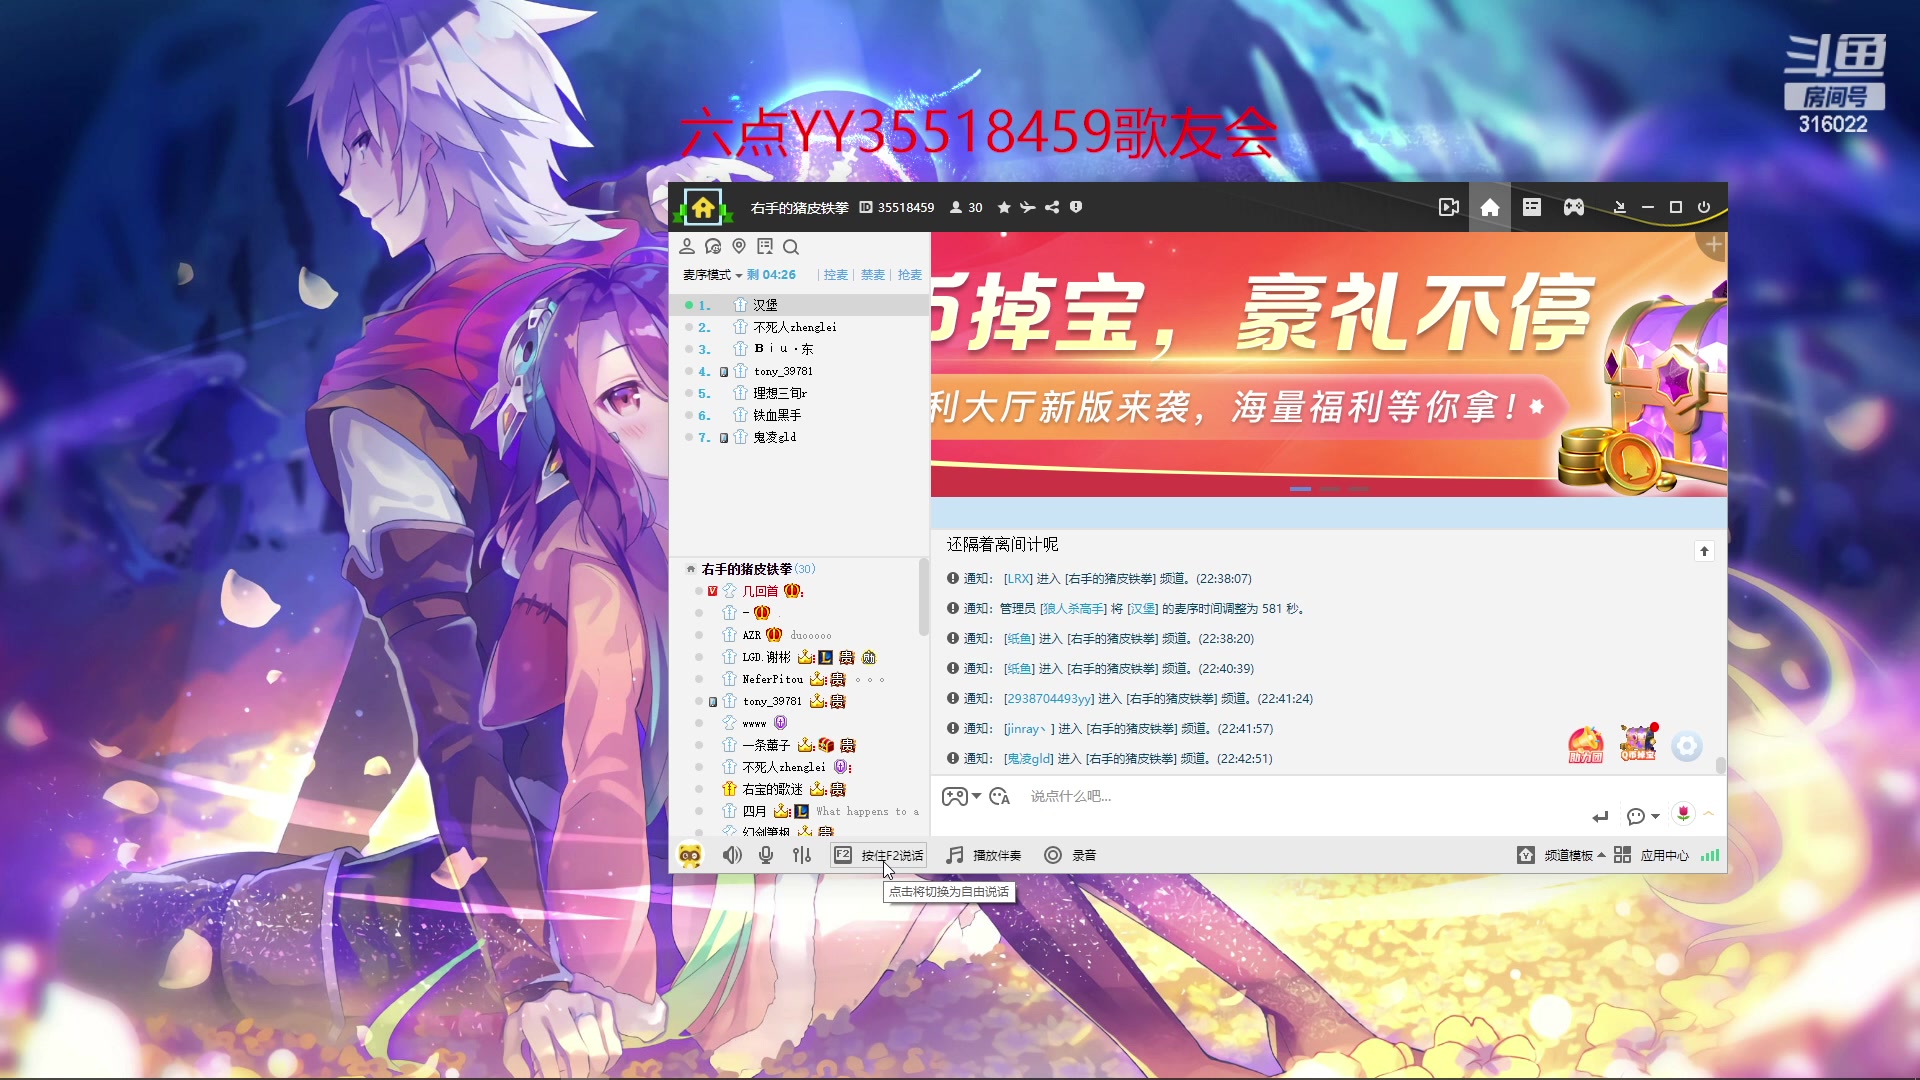
Task: Open the user profile icon in sidebar
Action: (687, 246)
